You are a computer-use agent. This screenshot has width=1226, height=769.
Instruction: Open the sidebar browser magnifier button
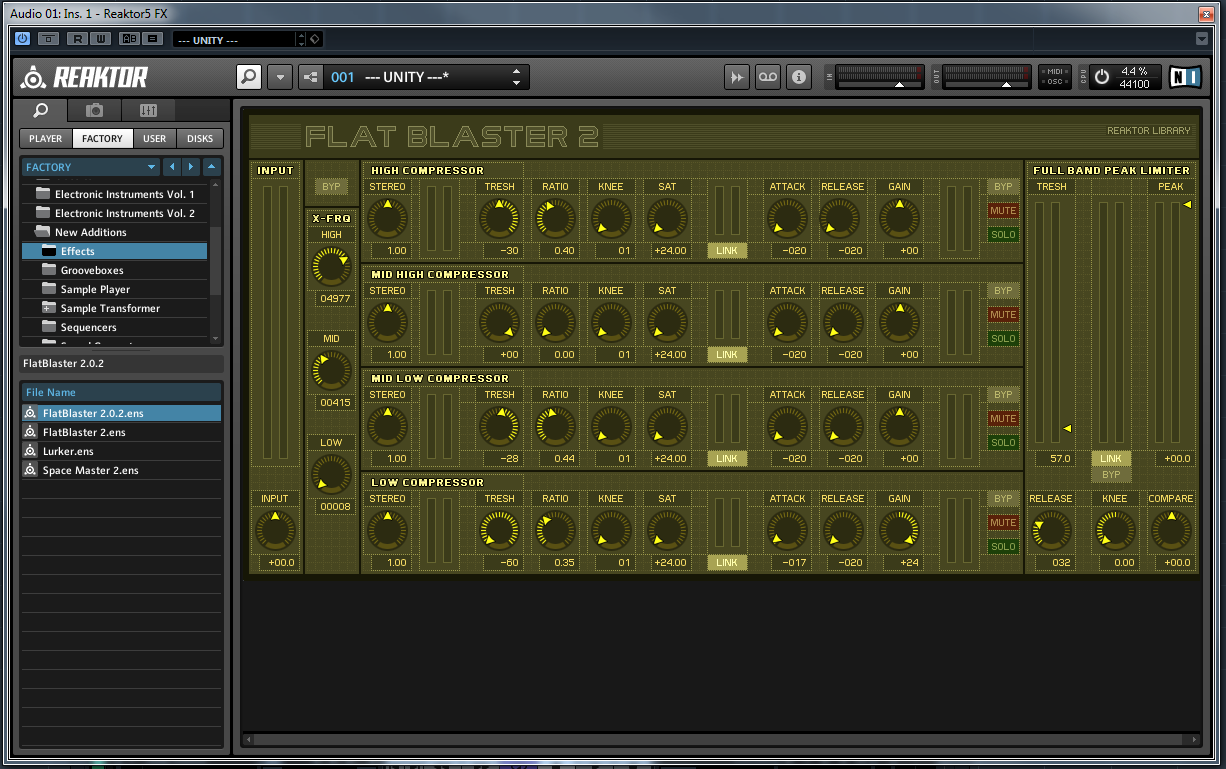tap(249, 77)
